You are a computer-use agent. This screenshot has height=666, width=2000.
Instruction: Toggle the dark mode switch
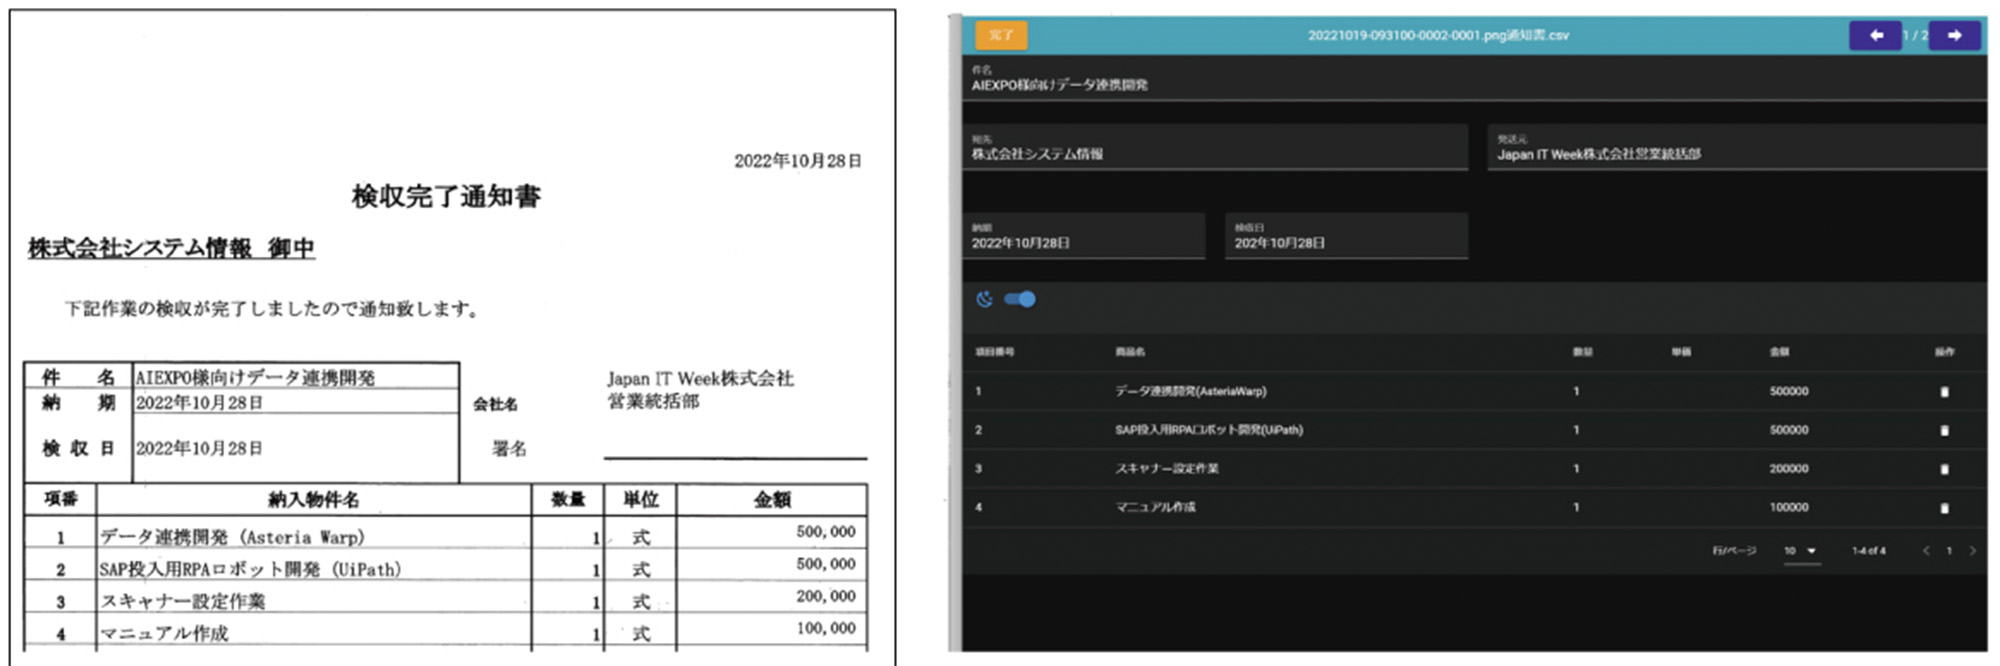point(1021,299)
